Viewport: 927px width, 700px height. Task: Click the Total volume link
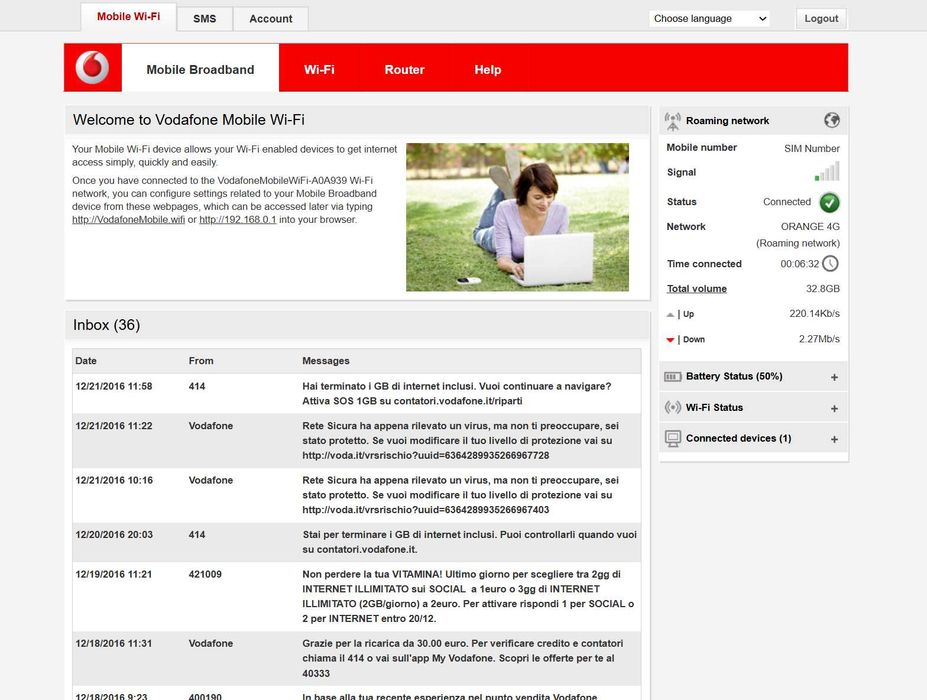click(x=696, y=289)
